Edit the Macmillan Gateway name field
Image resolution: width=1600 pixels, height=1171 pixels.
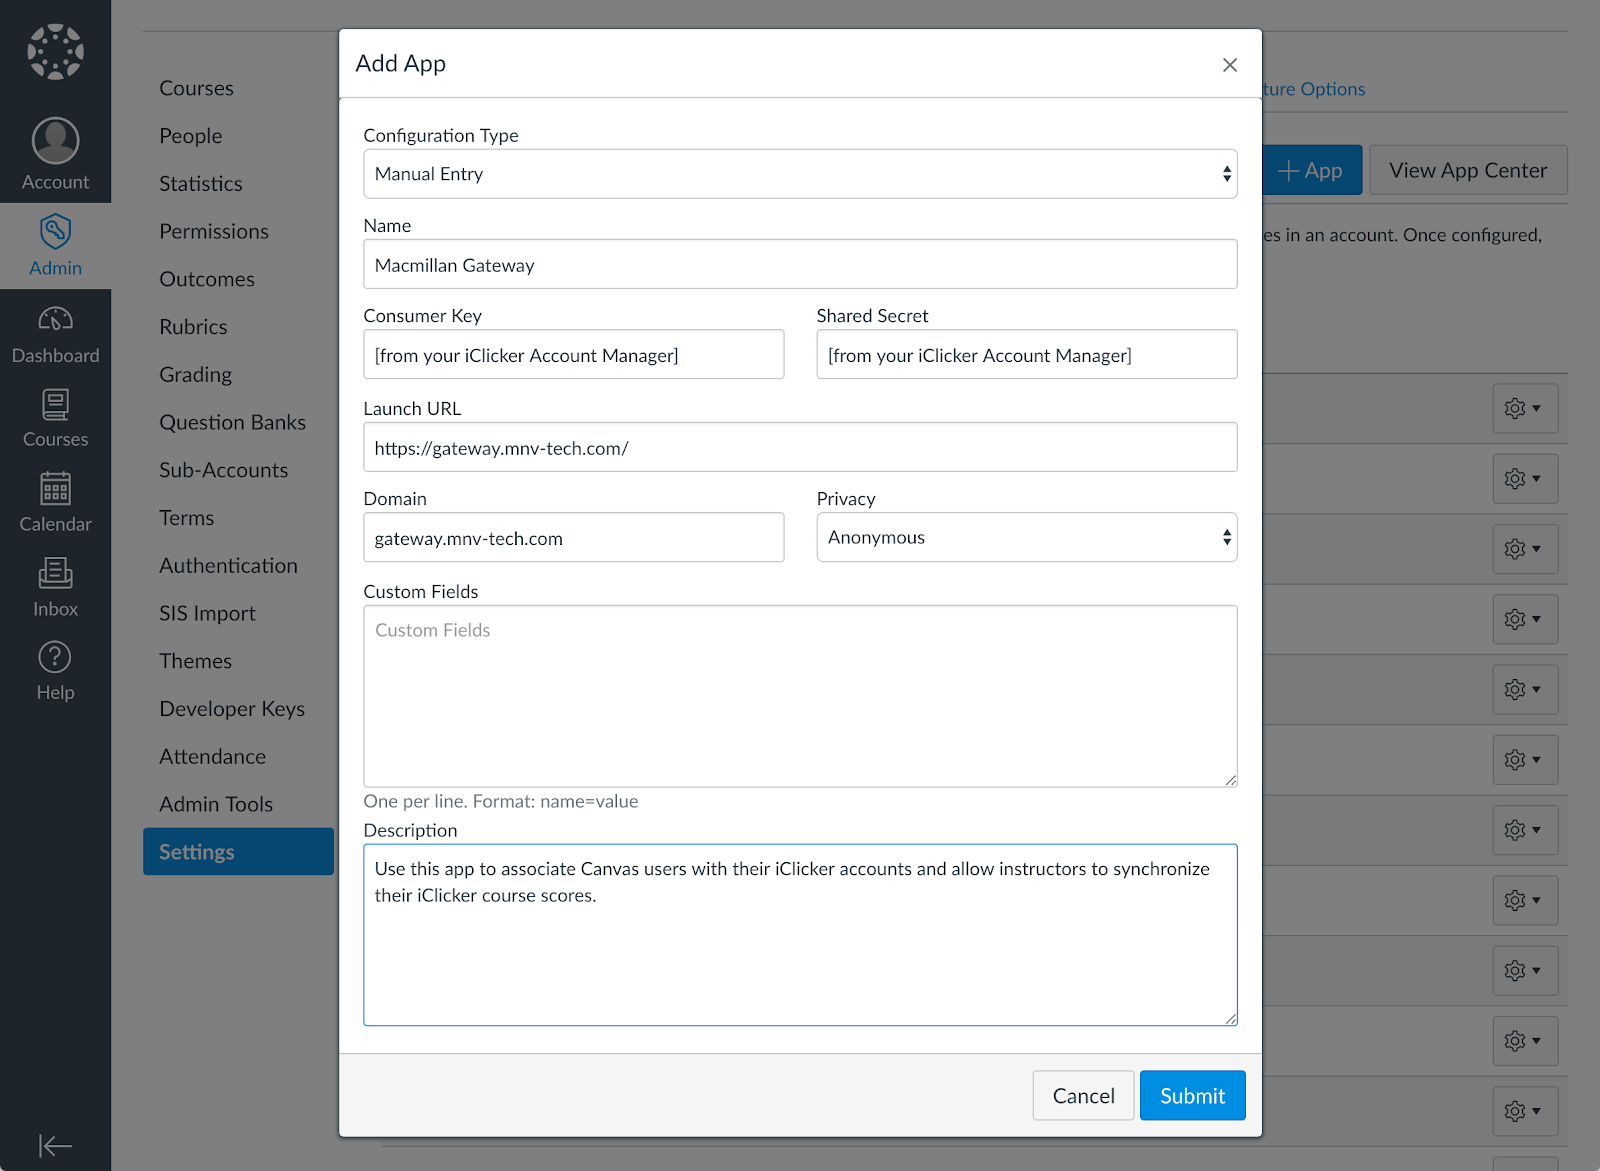800,264
